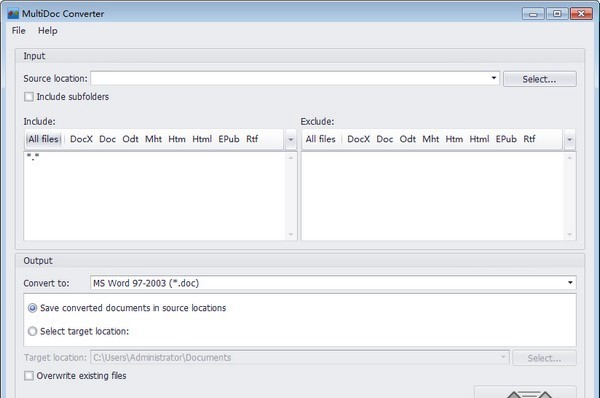Choose the Select target location radio button
Viewport: 600px width, 398px height.
tap(33, 331)
